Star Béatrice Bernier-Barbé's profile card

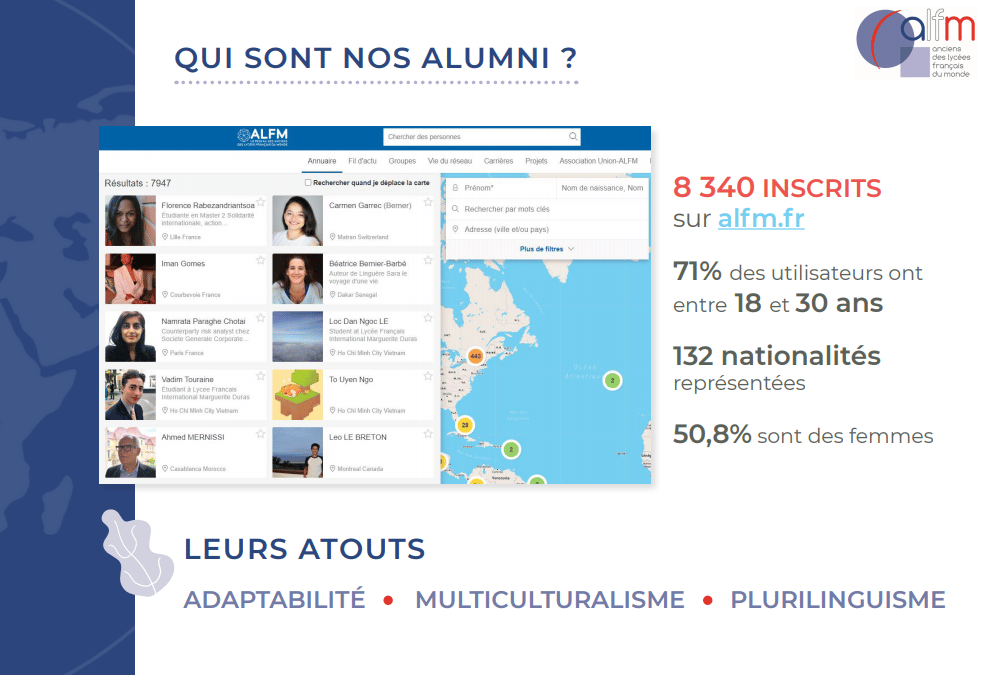(428, 260)
